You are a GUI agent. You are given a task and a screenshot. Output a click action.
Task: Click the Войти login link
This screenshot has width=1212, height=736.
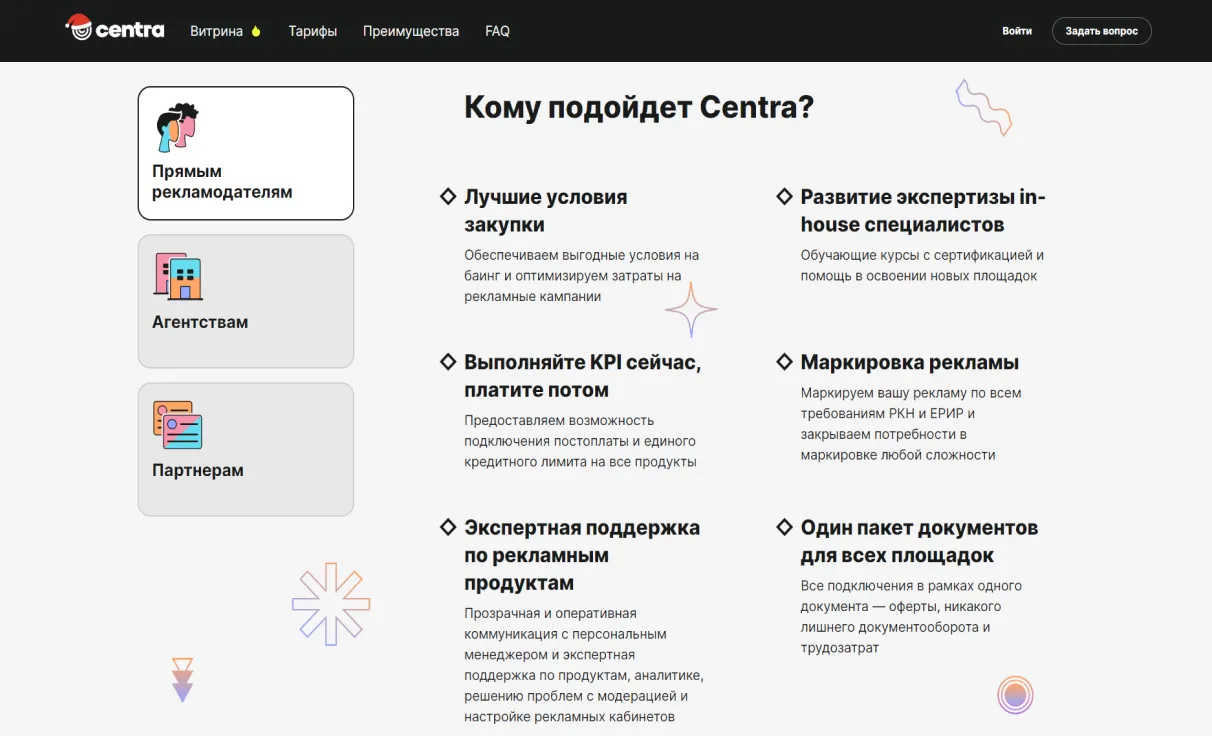[1017, 31]
